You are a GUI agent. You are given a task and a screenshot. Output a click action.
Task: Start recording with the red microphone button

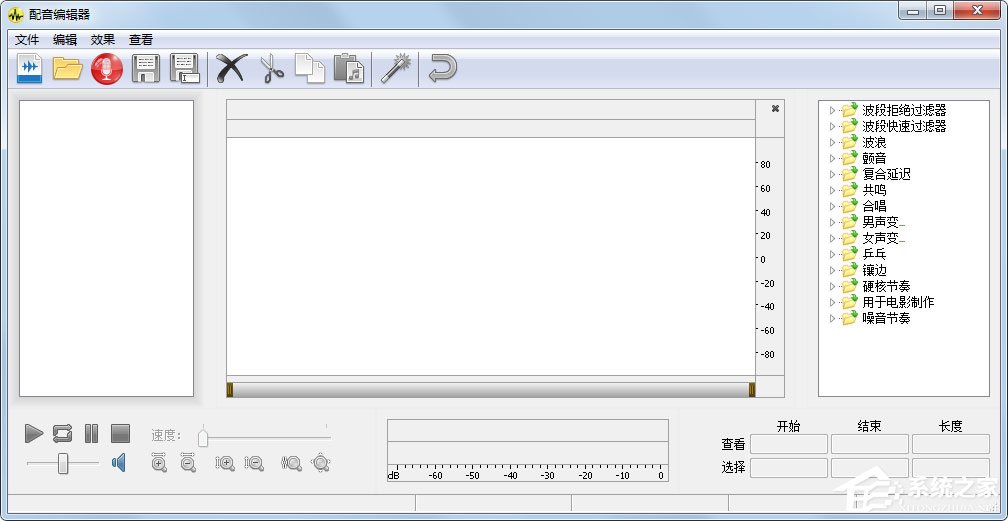point(106,69)
